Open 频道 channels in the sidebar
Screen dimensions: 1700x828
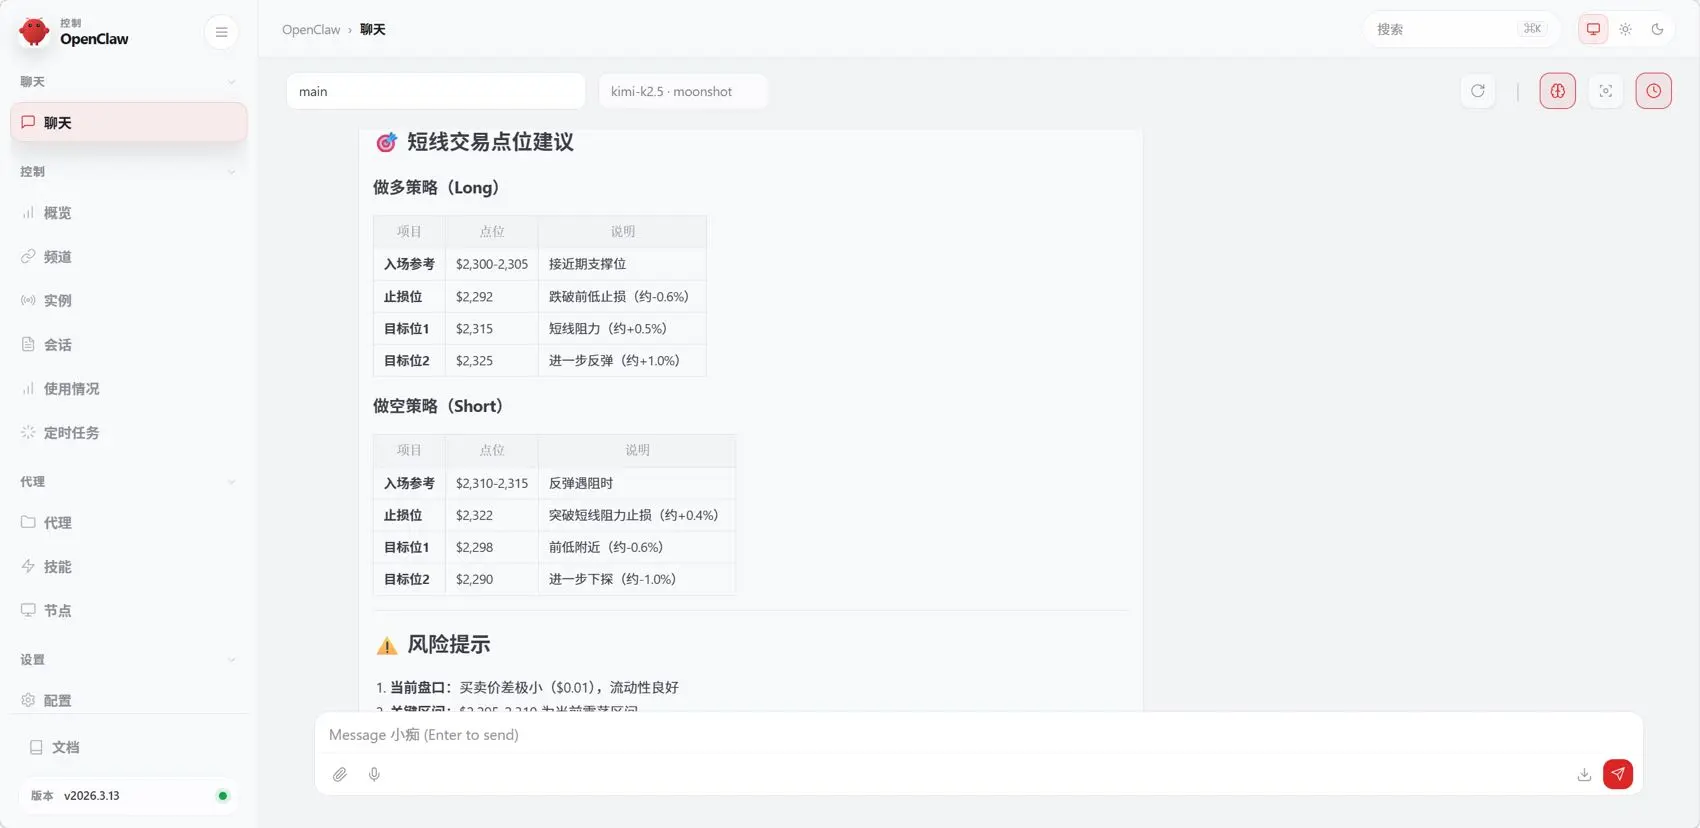[x=129, y=257]
